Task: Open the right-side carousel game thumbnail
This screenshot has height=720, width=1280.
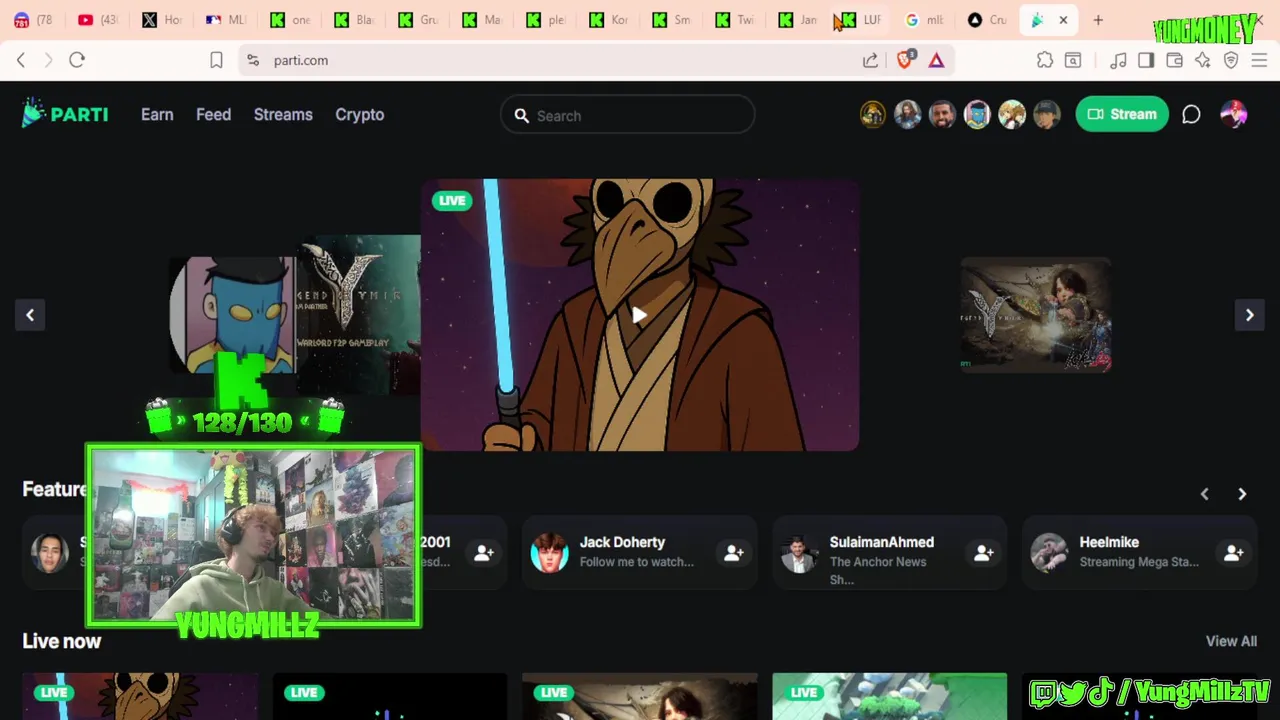Action: pos(1036,315)
